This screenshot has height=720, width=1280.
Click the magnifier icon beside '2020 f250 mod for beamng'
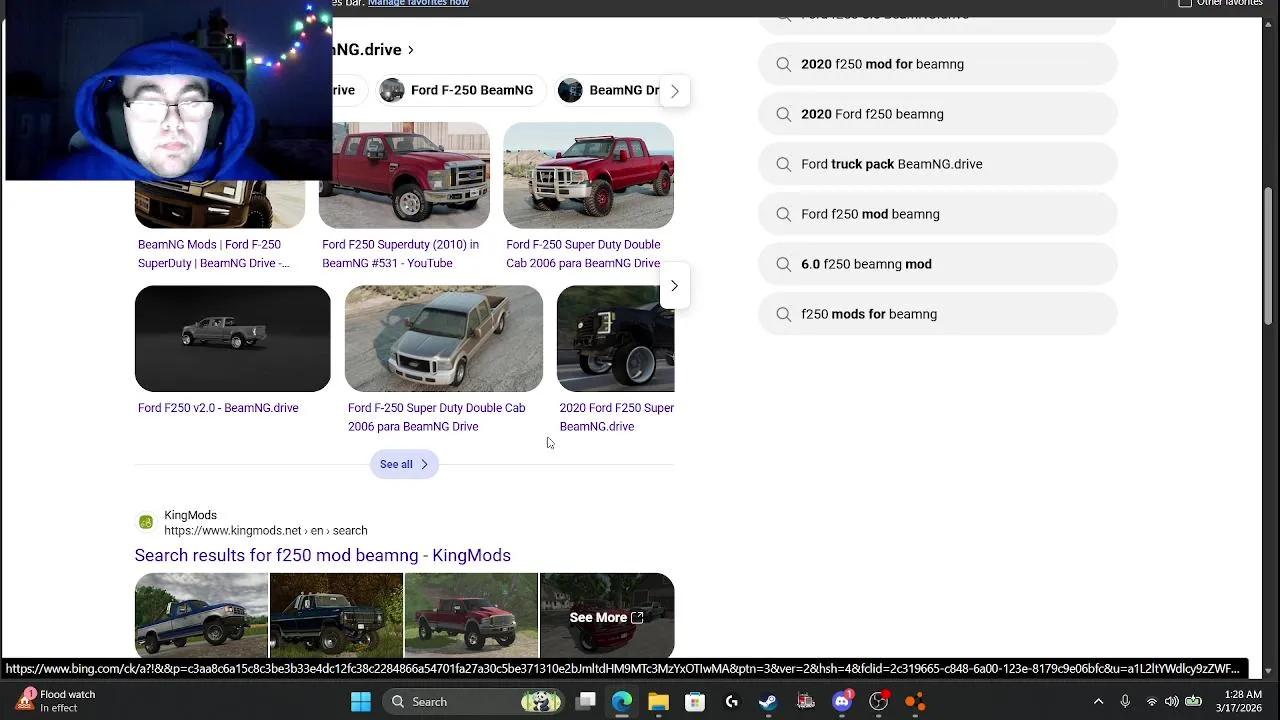783,64
